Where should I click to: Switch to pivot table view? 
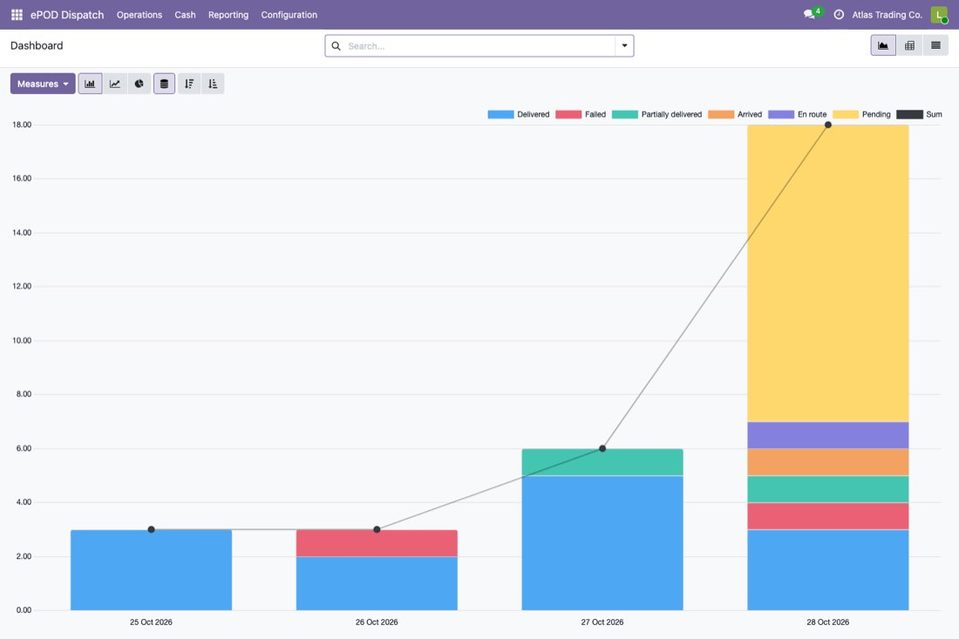pos(909,45)
